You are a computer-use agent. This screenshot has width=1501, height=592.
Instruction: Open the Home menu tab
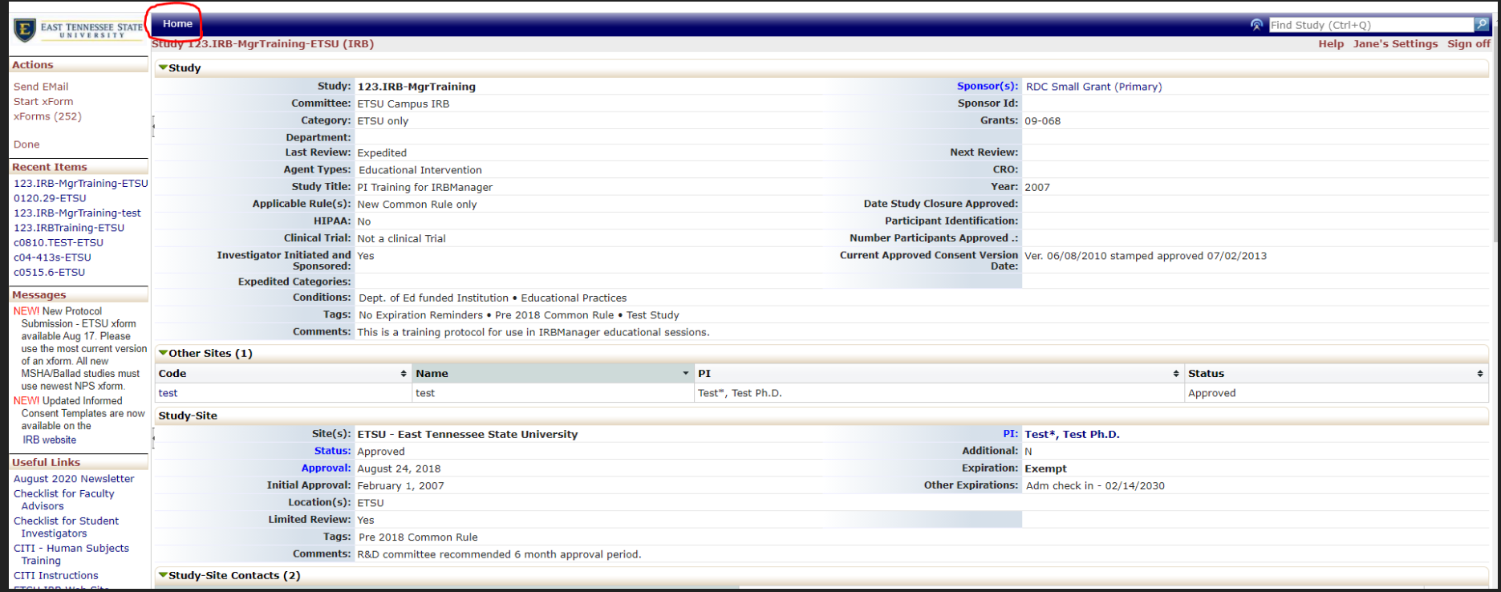click(177, 24)
